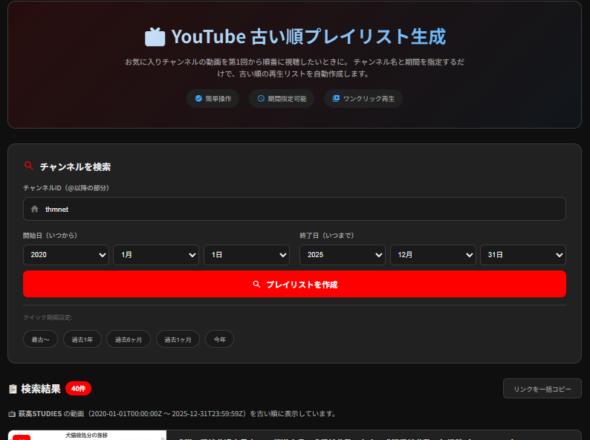This screenshot has width=590, height=440.
Task: Click the ワンクリック再生 feature badge text
Action: click(x=369, y=99)
